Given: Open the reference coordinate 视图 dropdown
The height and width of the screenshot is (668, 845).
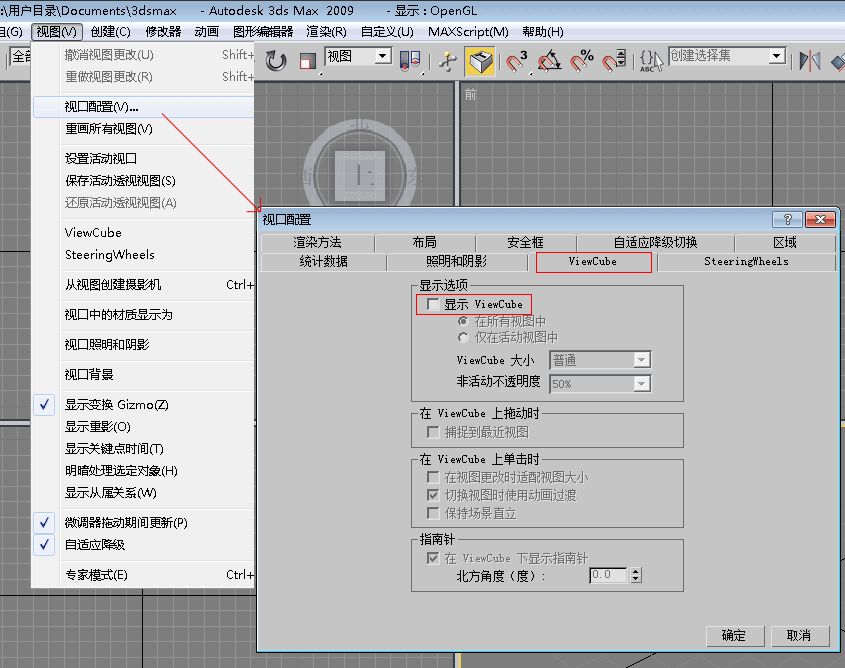Looking at the screenshot, I should pyautogui.click(x=358, y=56).
